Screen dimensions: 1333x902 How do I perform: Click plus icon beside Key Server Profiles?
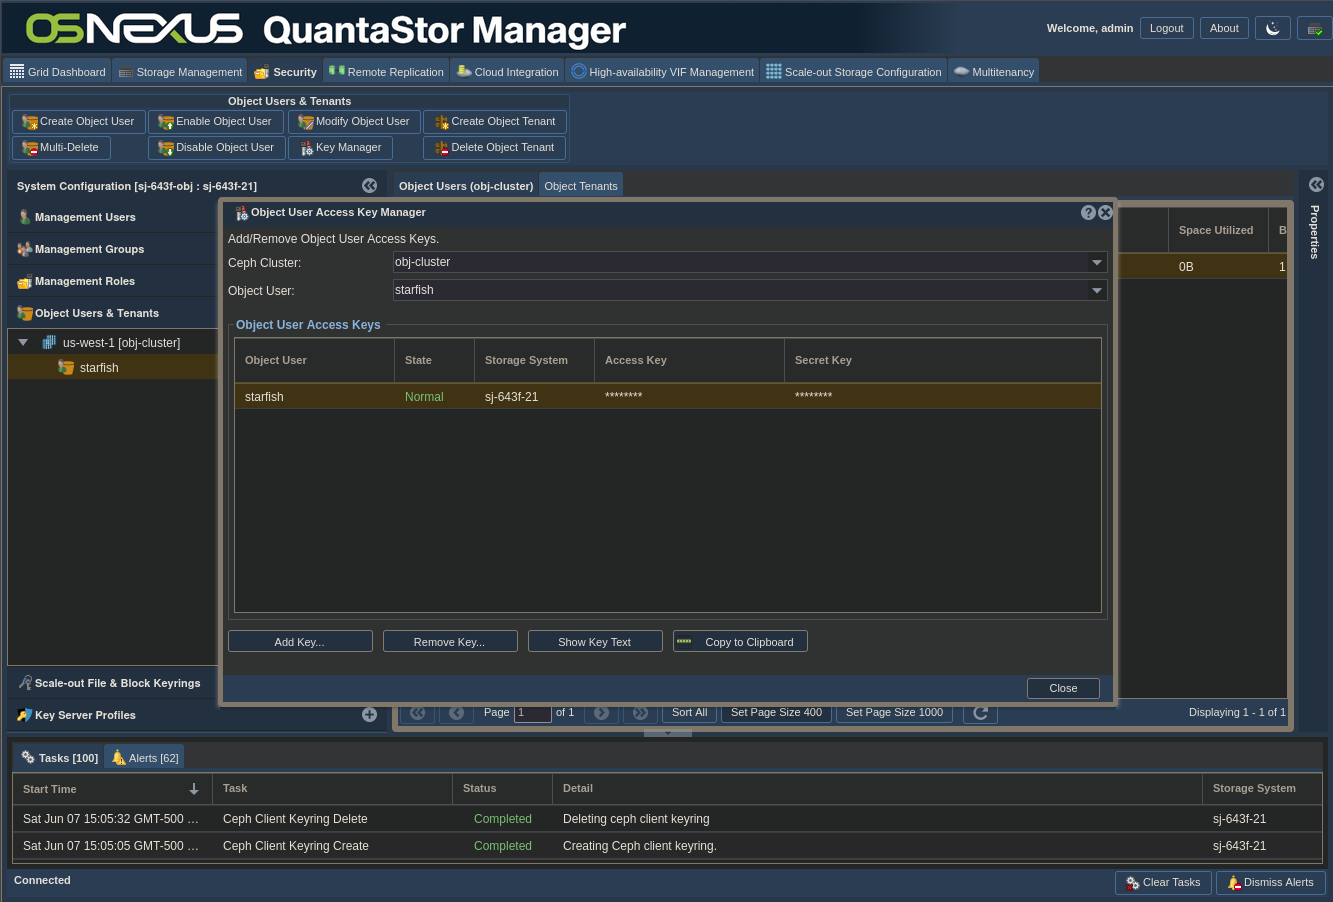click(369, 715)
